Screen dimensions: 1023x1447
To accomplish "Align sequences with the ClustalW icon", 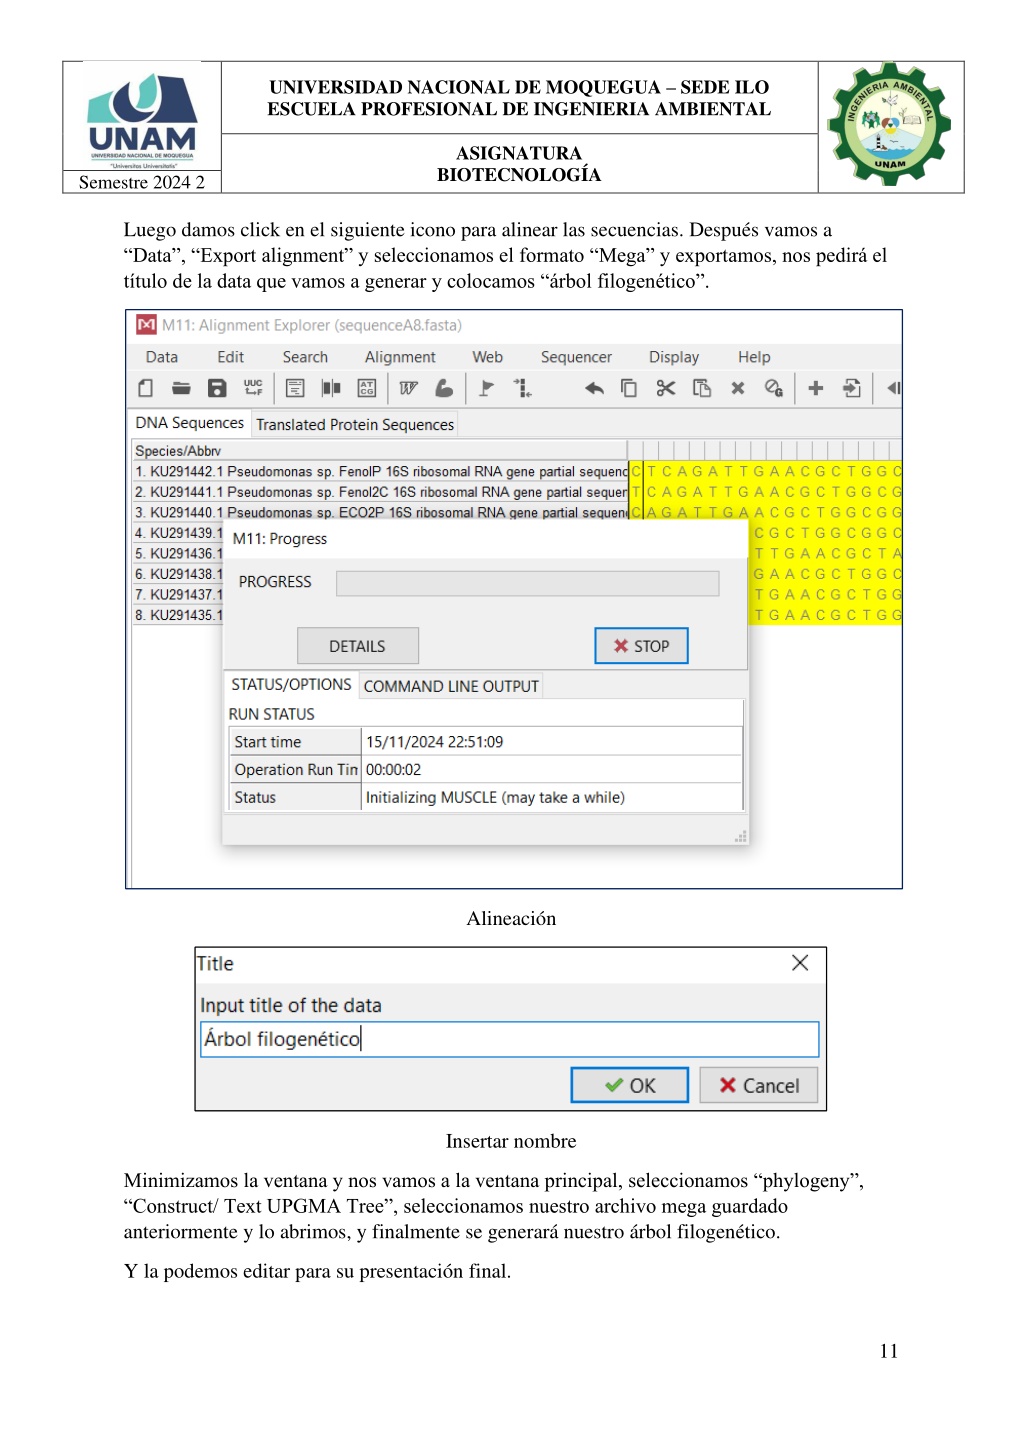I will [x=408, y=388].
